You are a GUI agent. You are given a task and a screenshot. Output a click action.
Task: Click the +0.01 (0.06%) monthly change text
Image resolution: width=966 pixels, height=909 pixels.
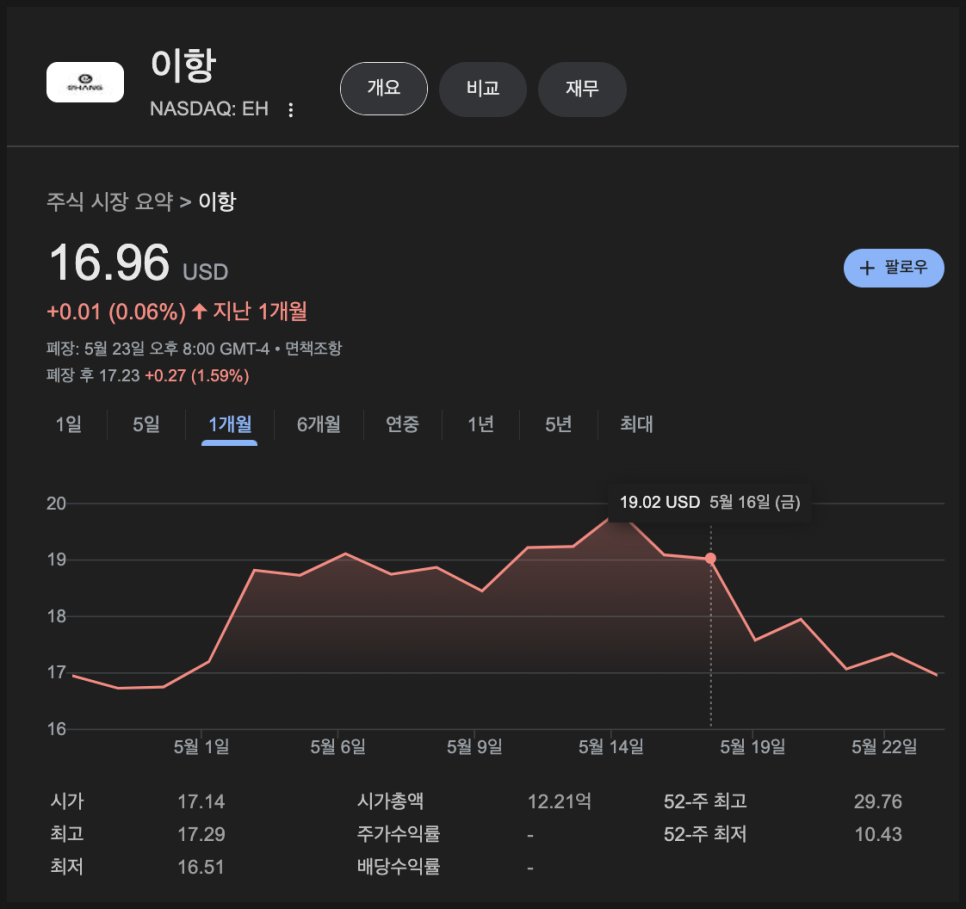point(116,312)
